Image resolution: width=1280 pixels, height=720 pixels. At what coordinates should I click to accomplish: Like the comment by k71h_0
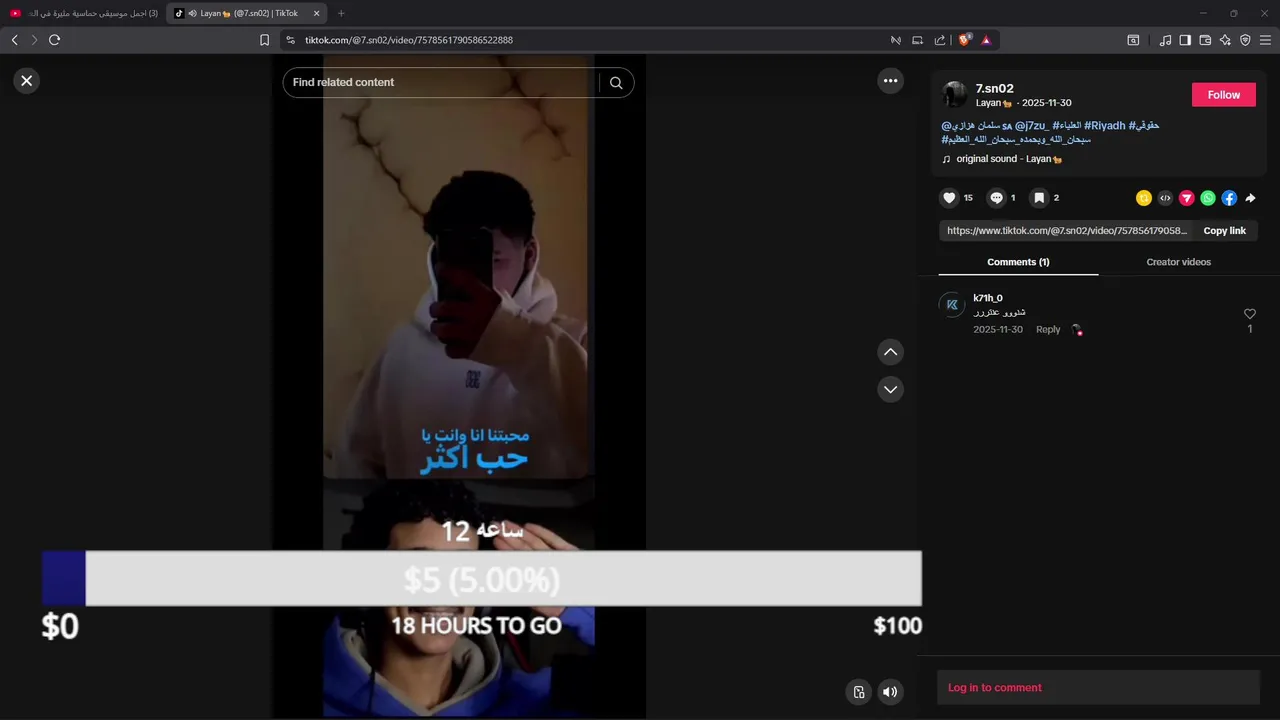click(1249, 314)
